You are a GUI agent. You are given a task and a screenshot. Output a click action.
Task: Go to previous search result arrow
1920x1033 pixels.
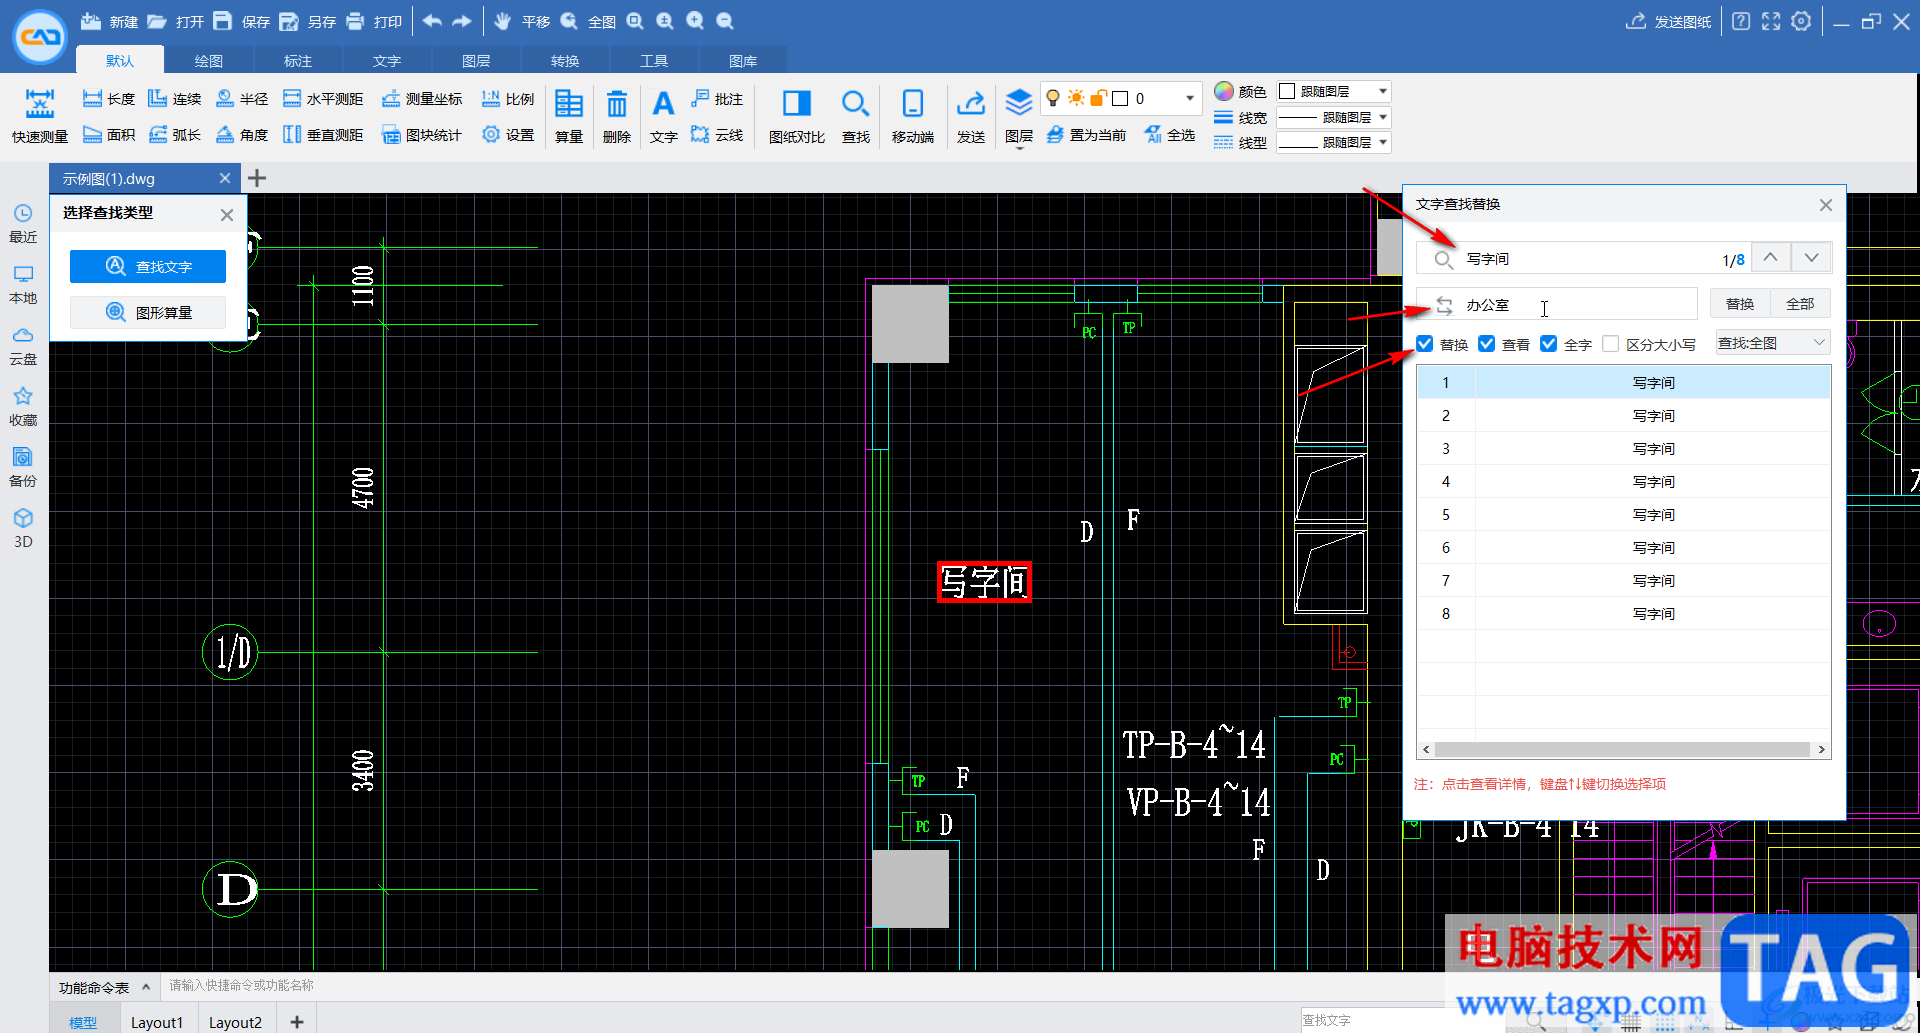1770,258
